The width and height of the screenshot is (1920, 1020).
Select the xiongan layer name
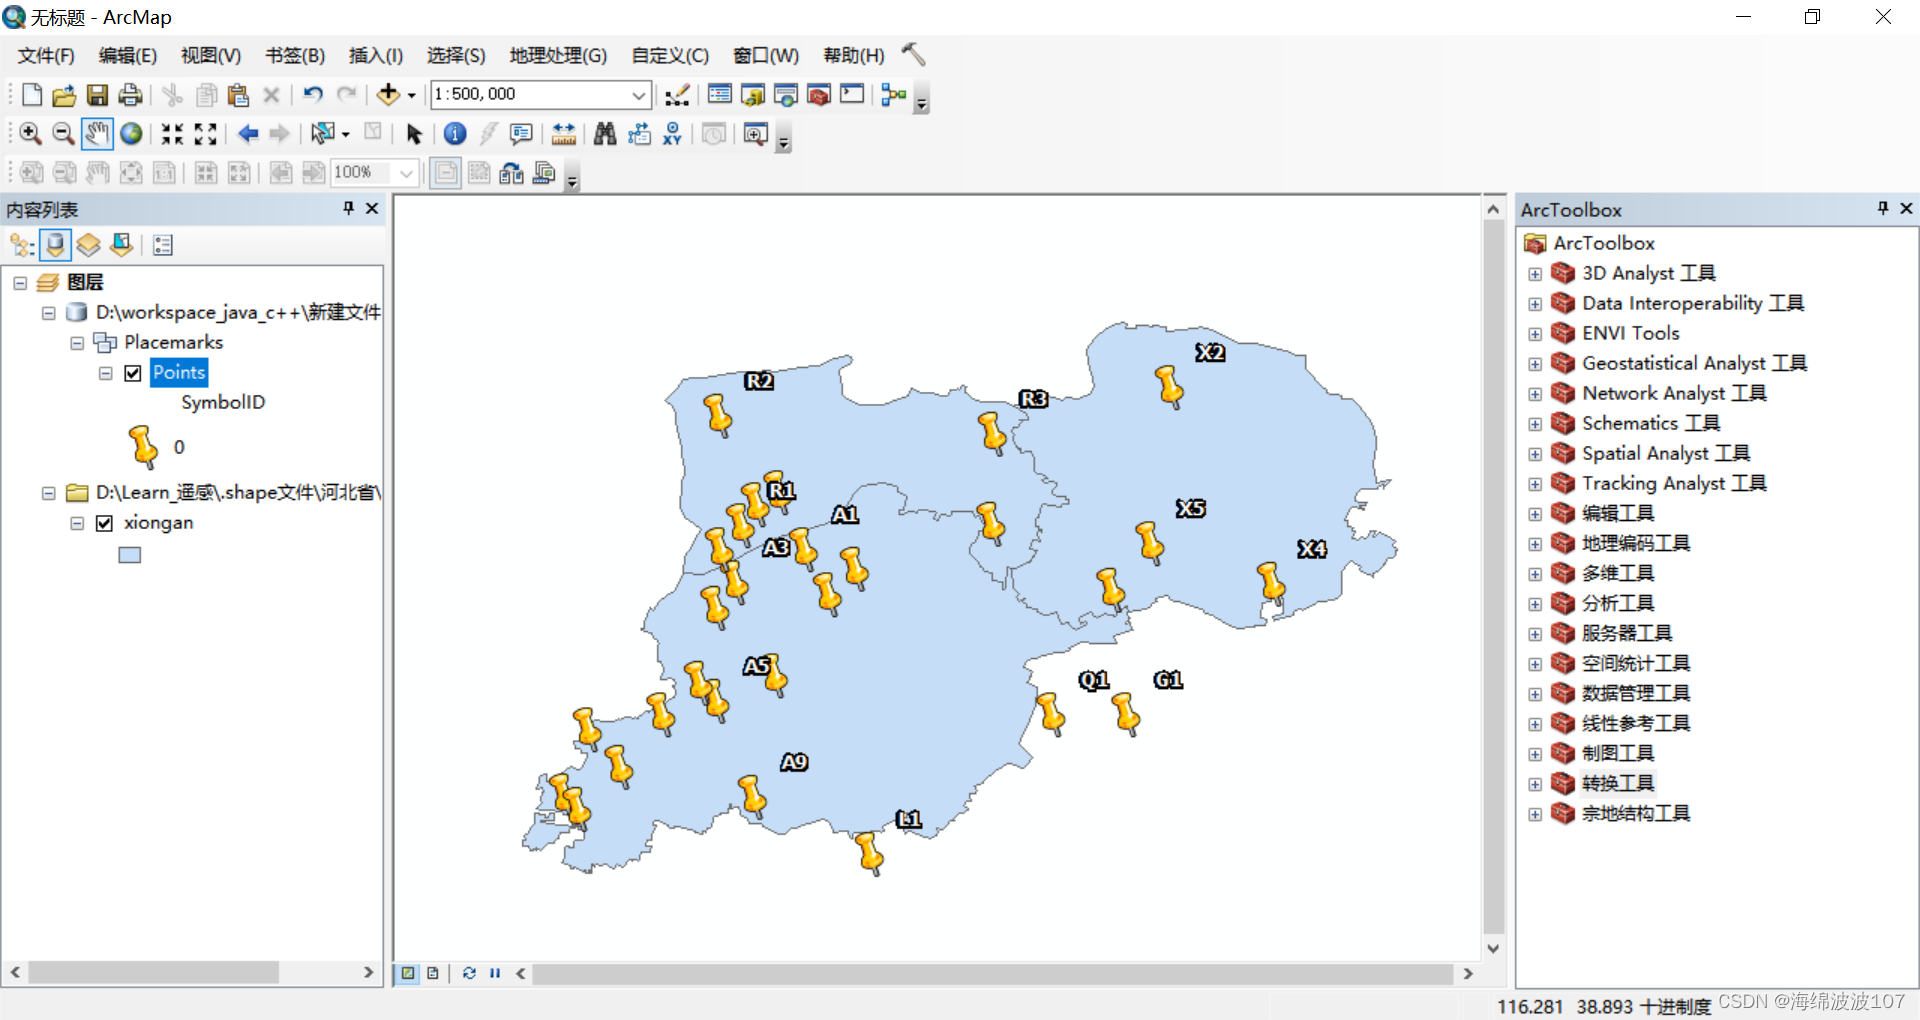coord(158,523)
